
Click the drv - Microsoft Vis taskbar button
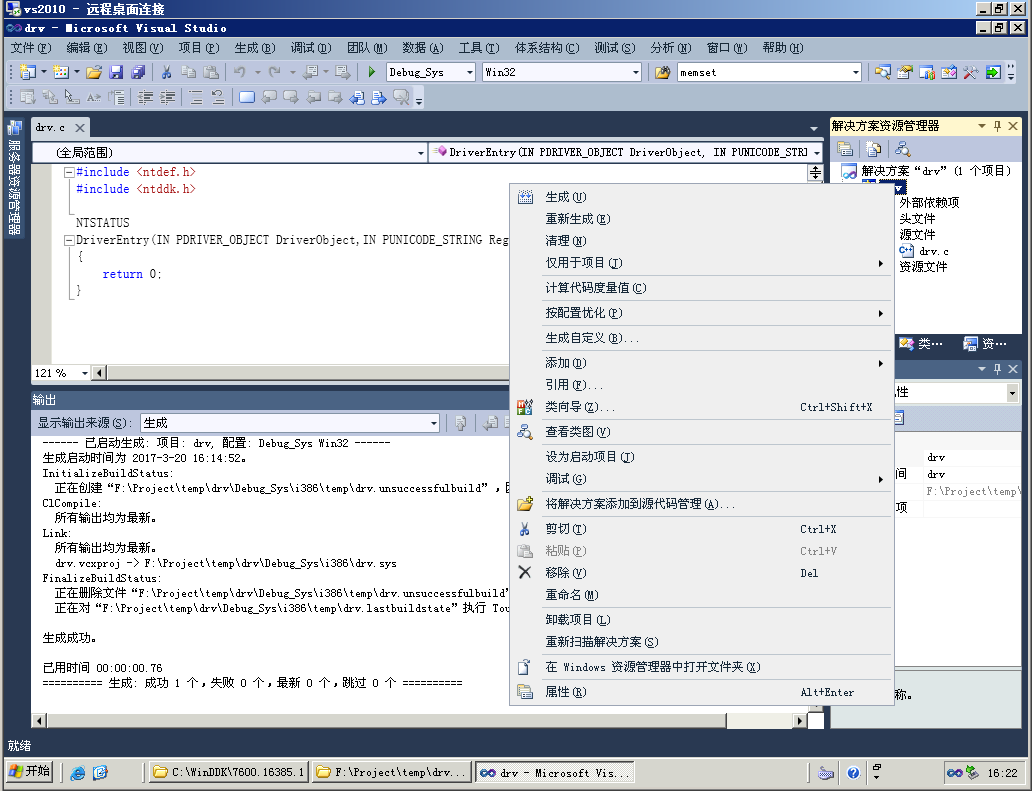(555, 773)
